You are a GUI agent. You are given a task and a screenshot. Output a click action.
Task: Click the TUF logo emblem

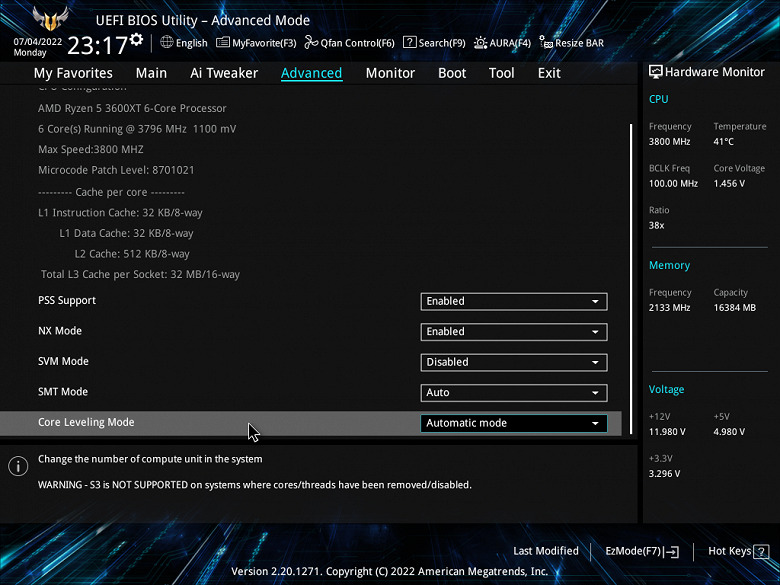pos(50,19)
